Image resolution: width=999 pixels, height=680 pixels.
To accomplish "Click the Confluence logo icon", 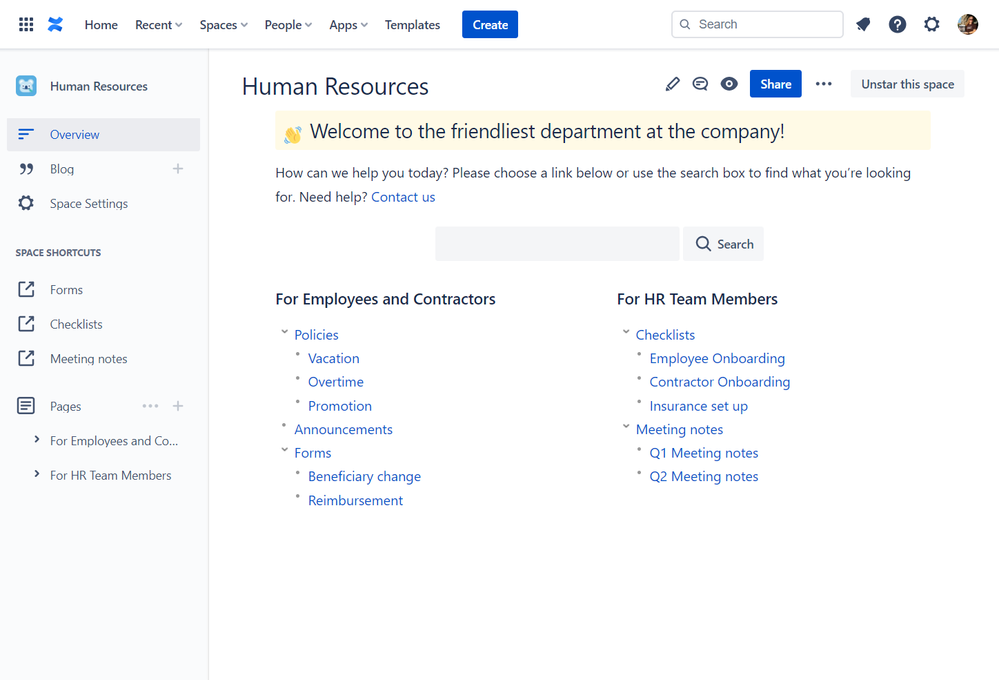I will tap(55, 24).
